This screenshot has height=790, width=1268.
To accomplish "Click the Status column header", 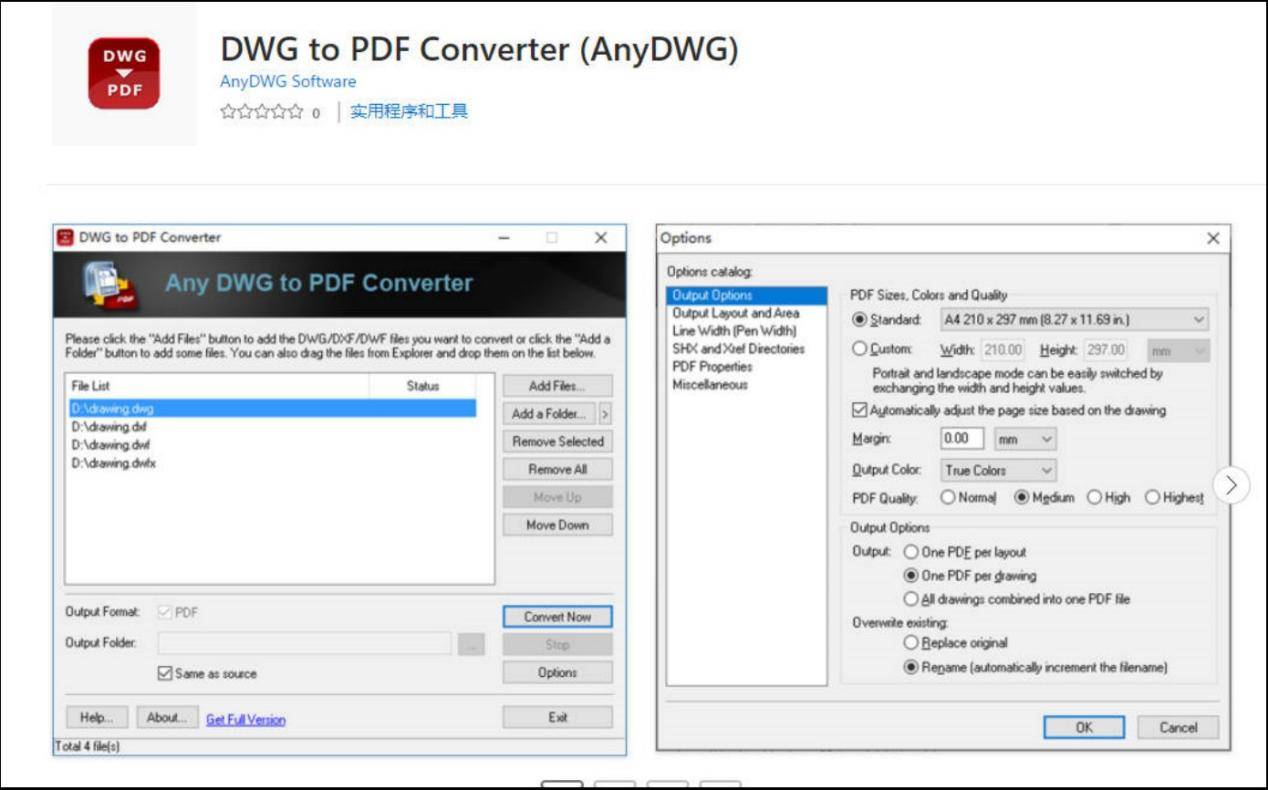I will tap(423, 386).
